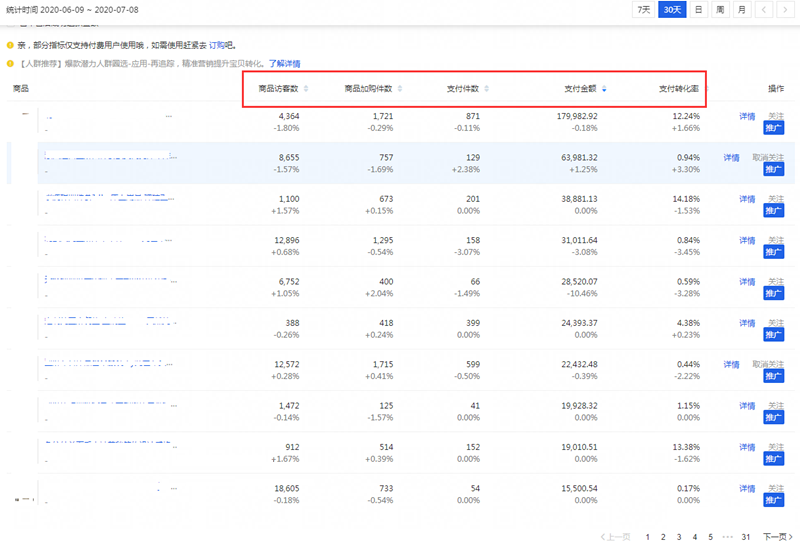Open 详情 for the 38,881.13 row
The image size is (800, 541).
coord(747,199)
